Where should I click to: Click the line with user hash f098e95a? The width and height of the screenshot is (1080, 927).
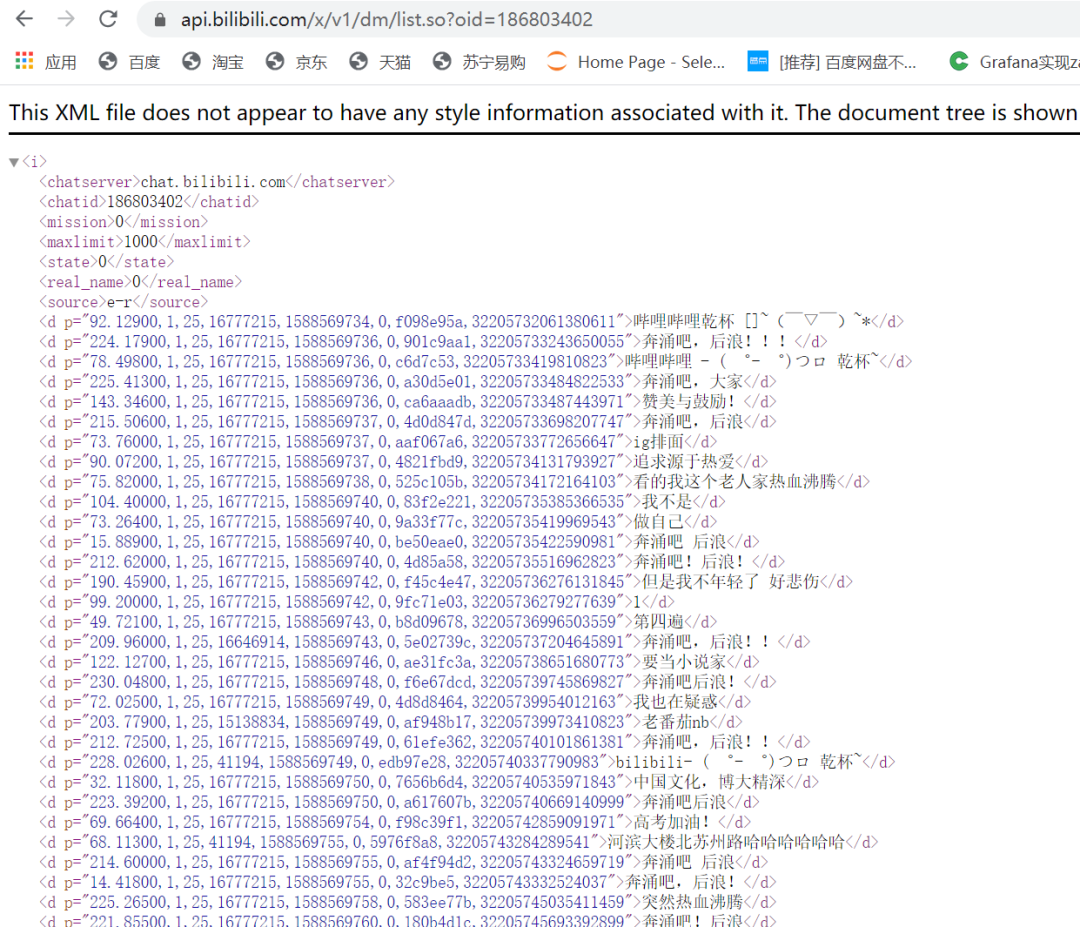(472, 322)
